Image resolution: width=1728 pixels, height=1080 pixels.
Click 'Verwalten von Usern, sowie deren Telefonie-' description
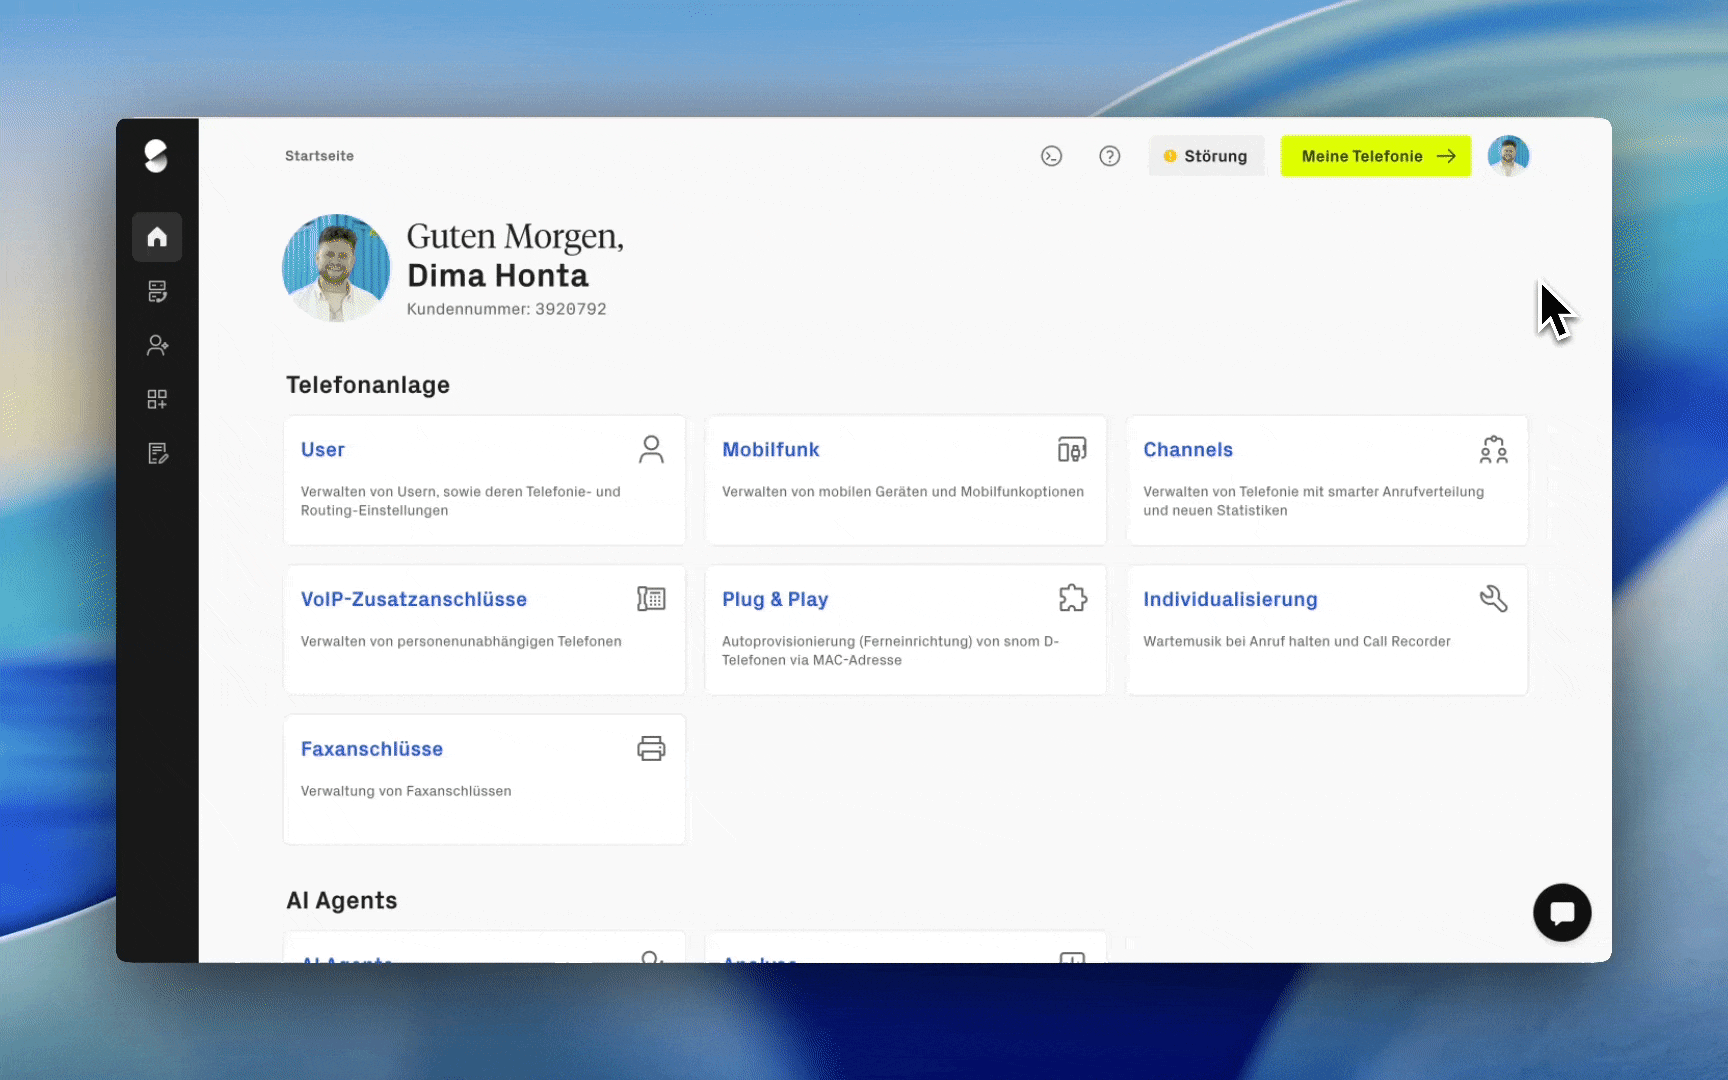click(x=461, y=491)
